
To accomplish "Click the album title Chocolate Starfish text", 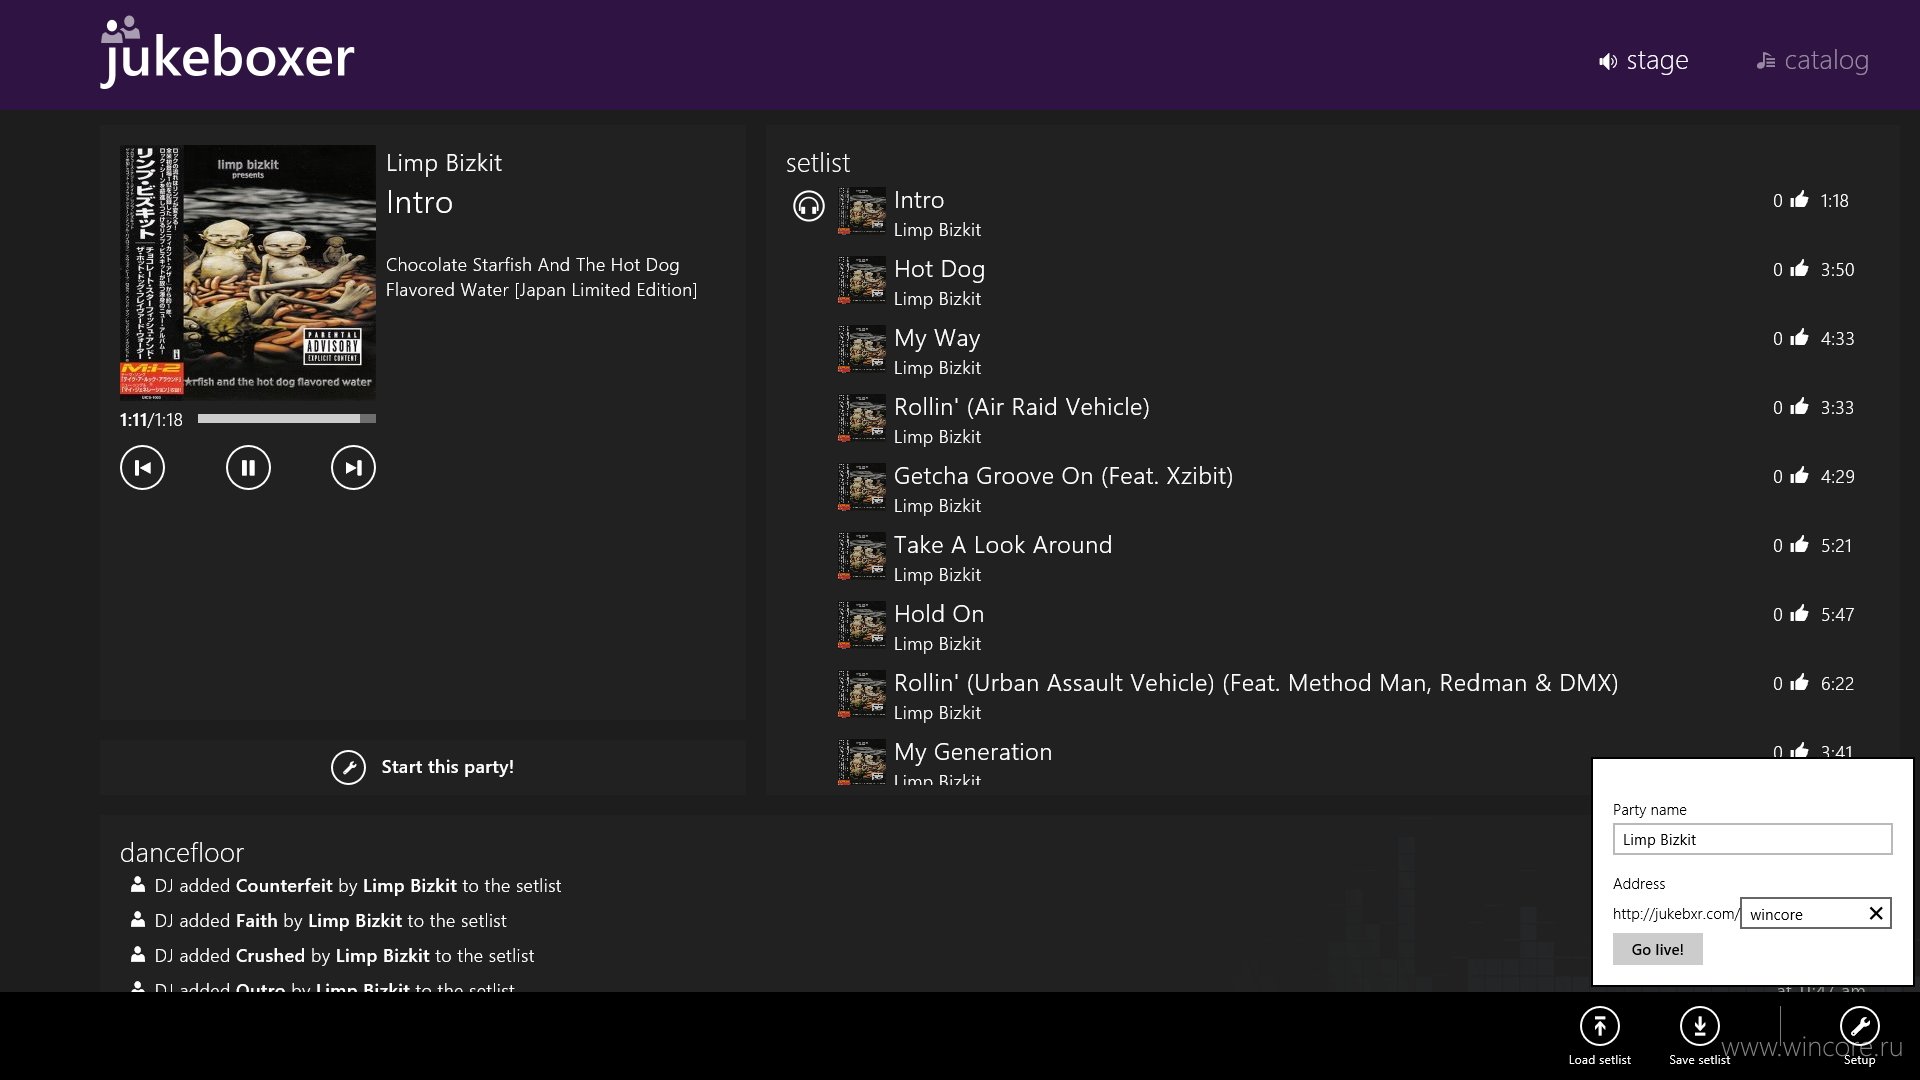I will 541,277.
